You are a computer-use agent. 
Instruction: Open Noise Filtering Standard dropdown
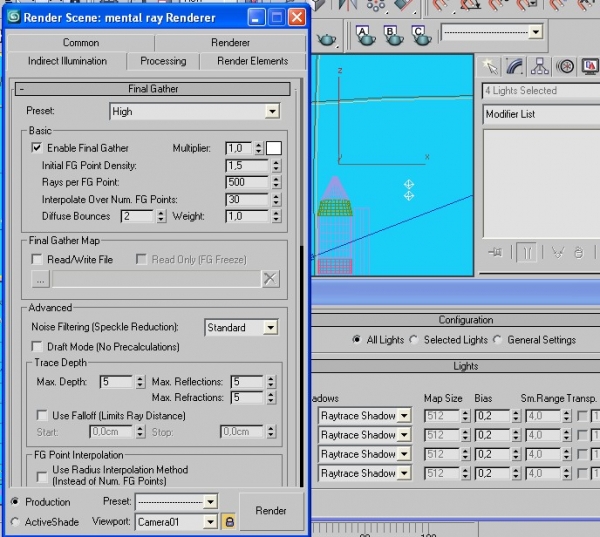pyautogui.click(x=271, y=328)
